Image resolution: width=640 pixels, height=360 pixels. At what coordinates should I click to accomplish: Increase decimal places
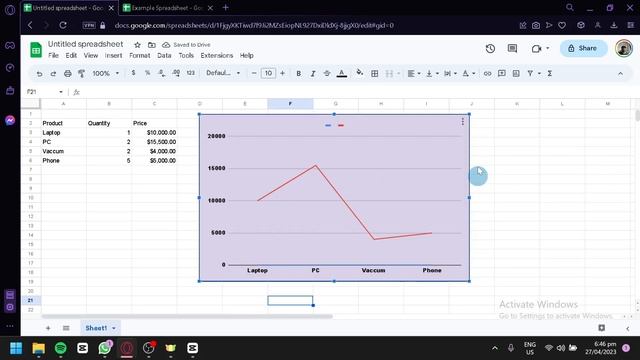176,73
